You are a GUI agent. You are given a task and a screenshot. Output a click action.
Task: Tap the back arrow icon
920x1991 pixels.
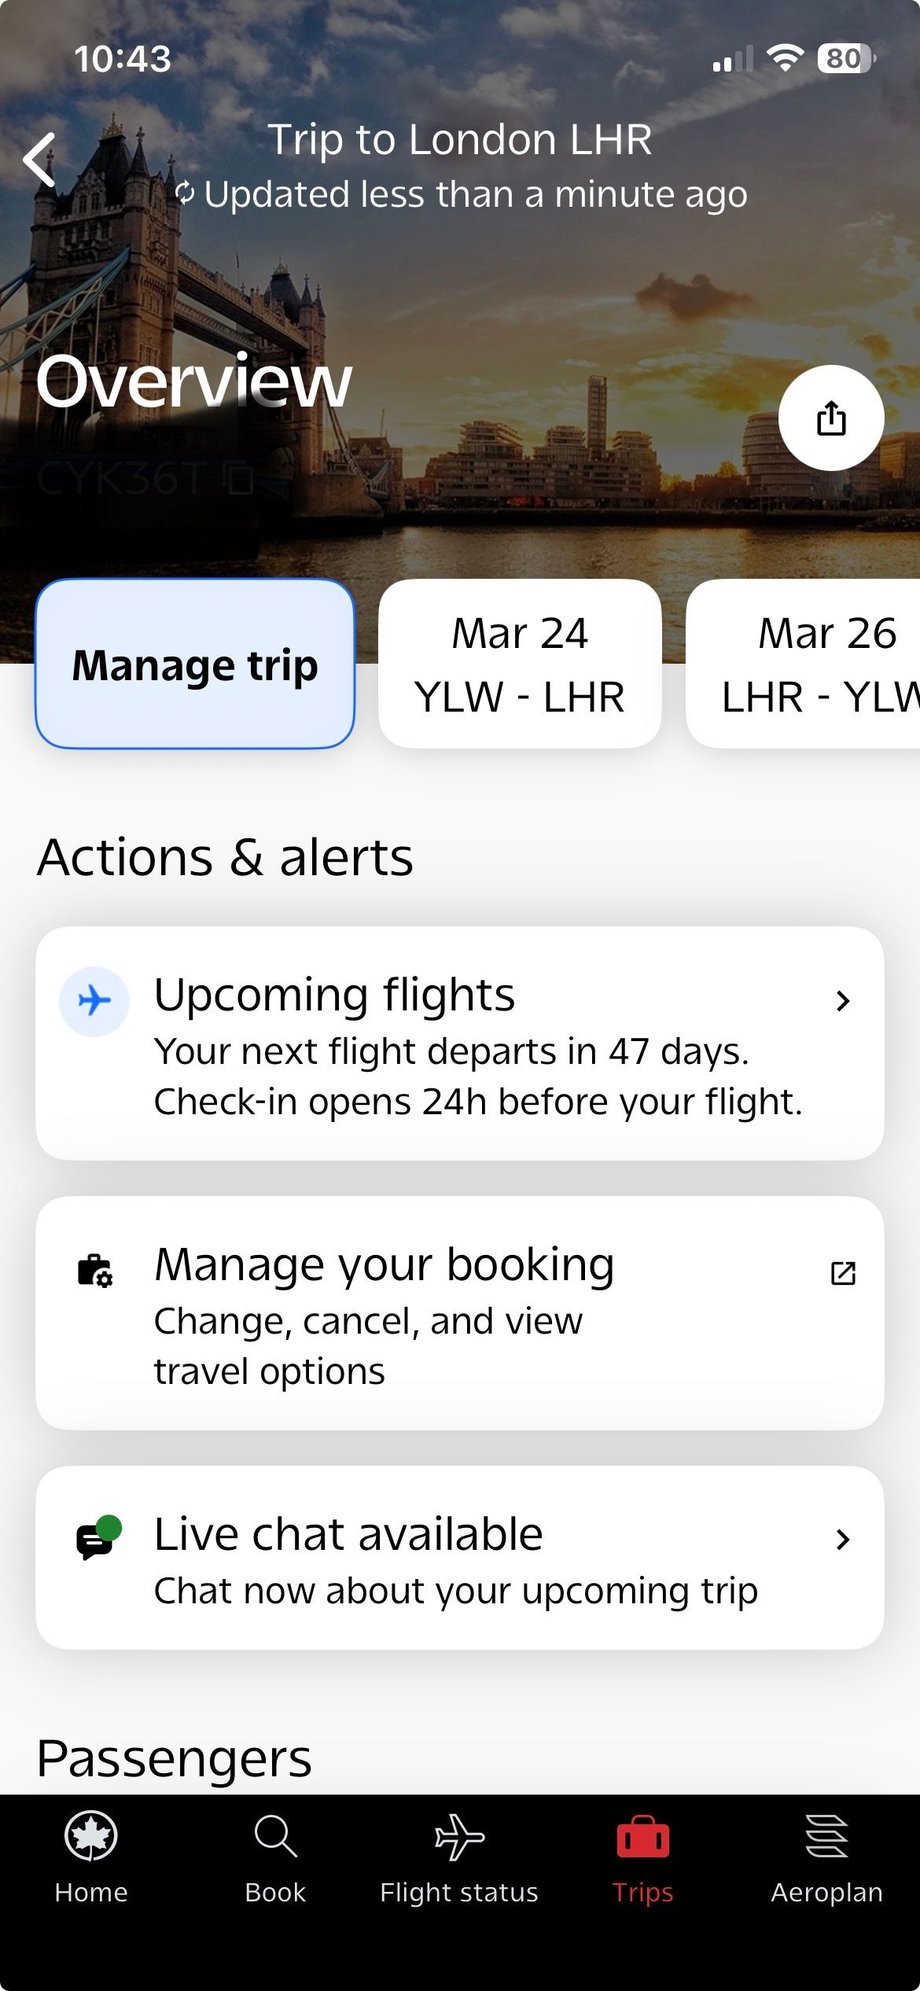click(x=40, y=160)
